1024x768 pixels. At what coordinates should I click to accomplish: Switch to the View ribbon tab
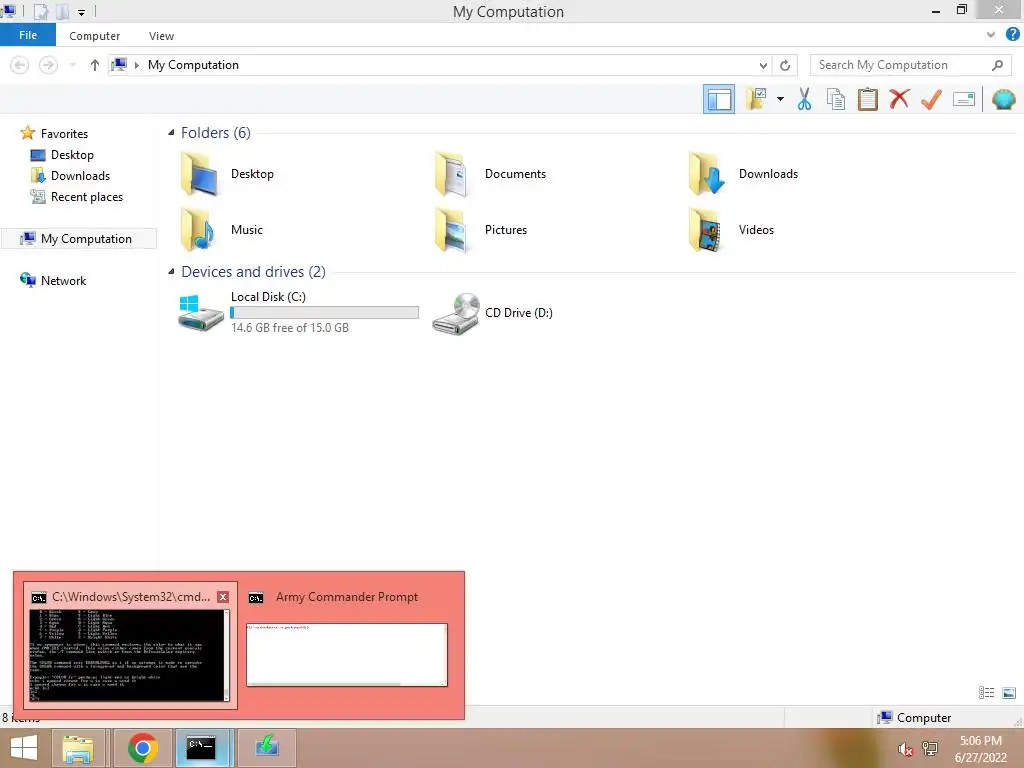161,36
